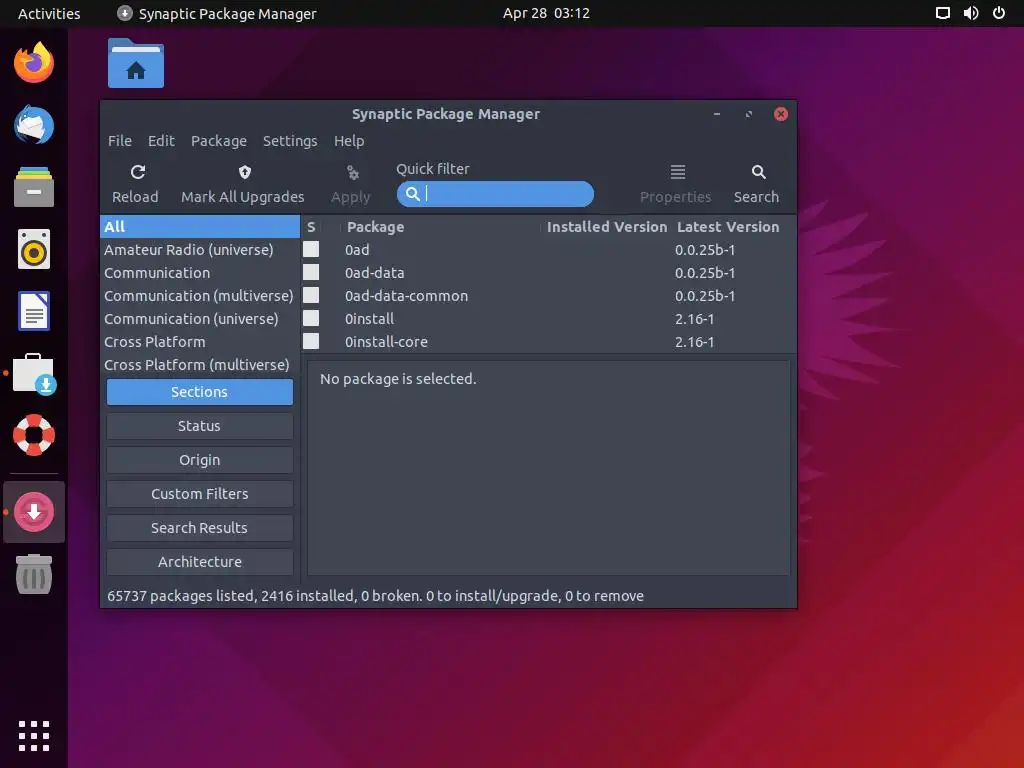Open the Files manager dock icon
Image resolution: width=1024 pixels, height=768 pixels.
click(34, 187)
